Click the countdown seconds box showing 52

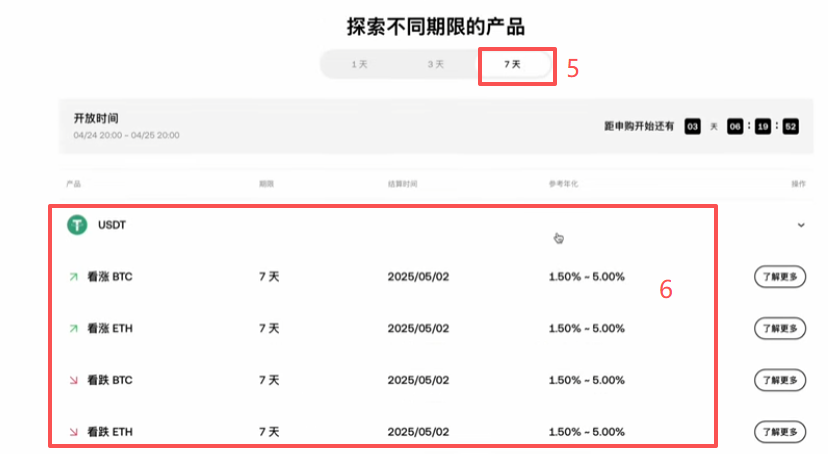tap(791, 126)
